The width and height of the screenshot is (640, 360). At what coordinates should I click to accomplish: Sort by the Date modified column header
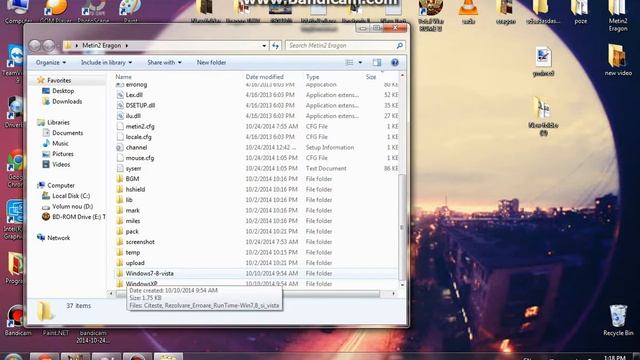[x=264, y=77]
